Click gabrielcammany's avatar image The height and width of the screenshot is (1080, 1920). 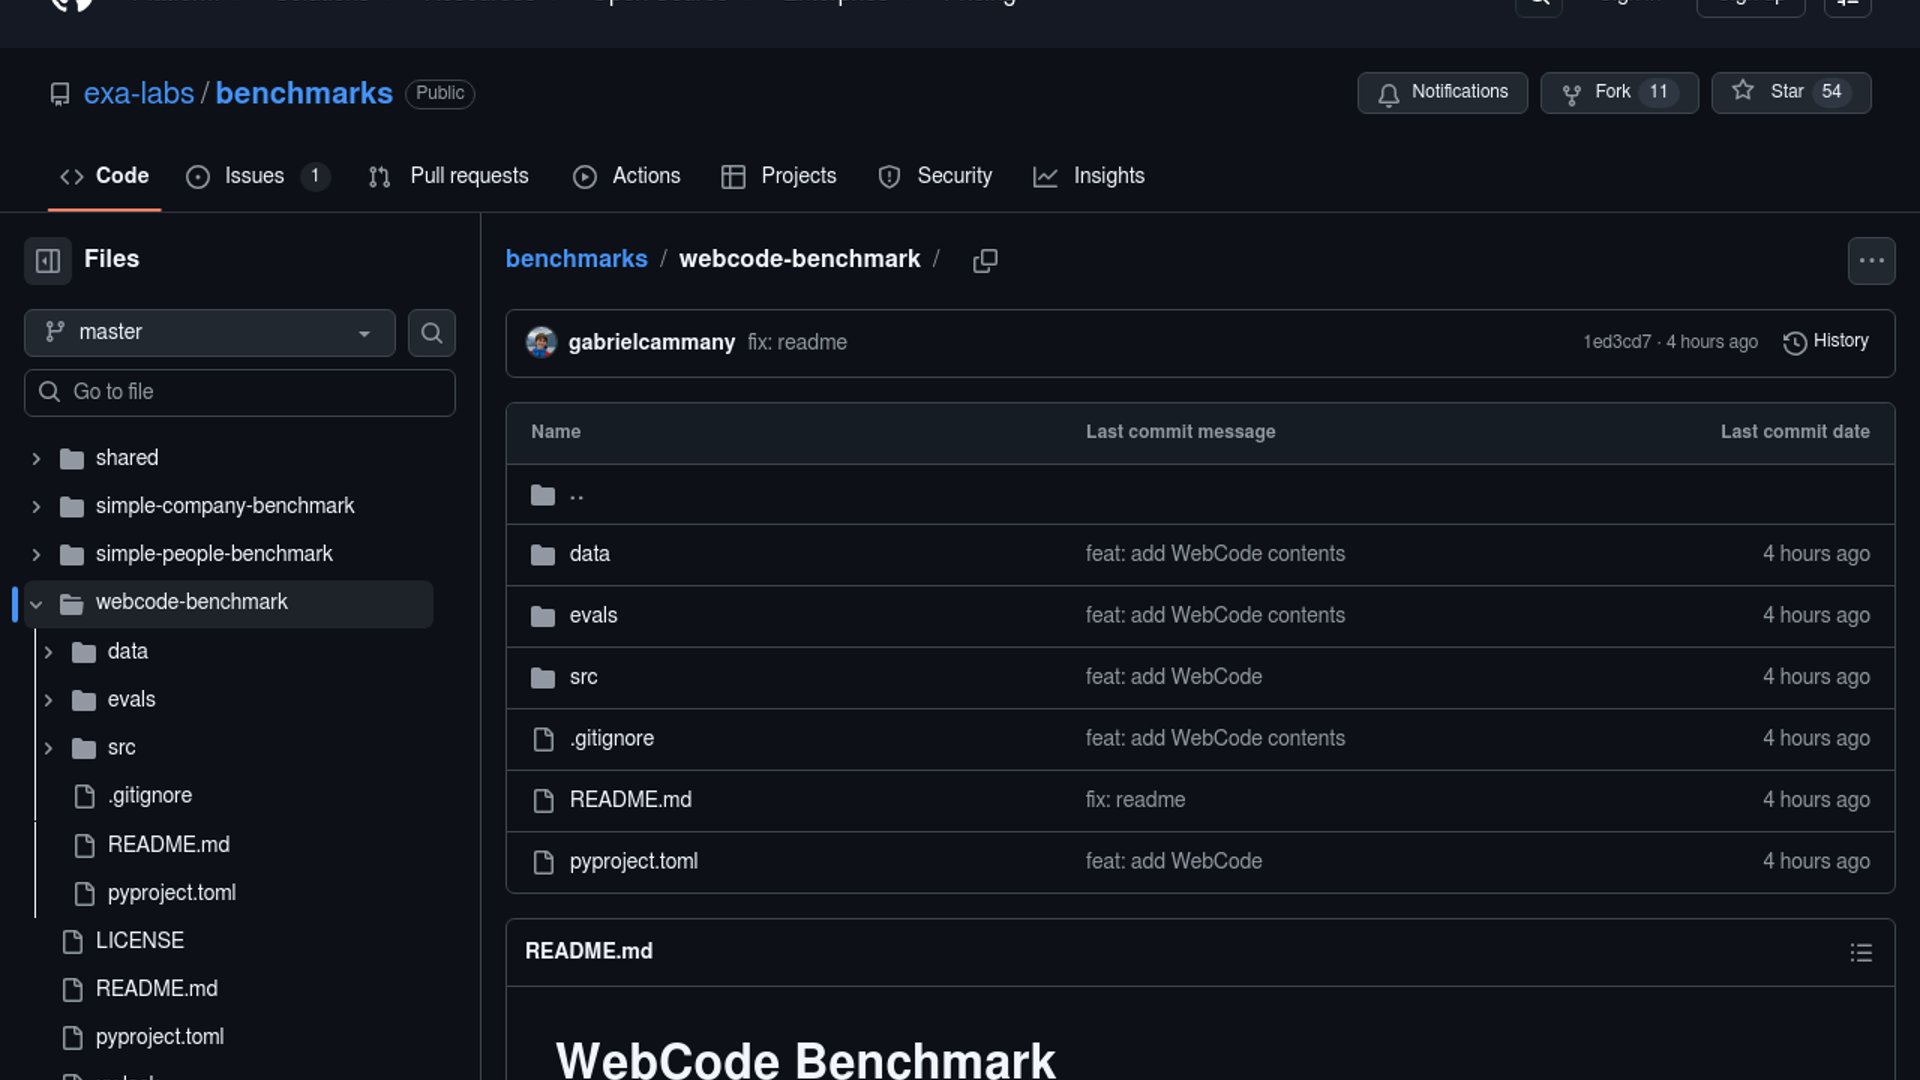coord(541,342)
